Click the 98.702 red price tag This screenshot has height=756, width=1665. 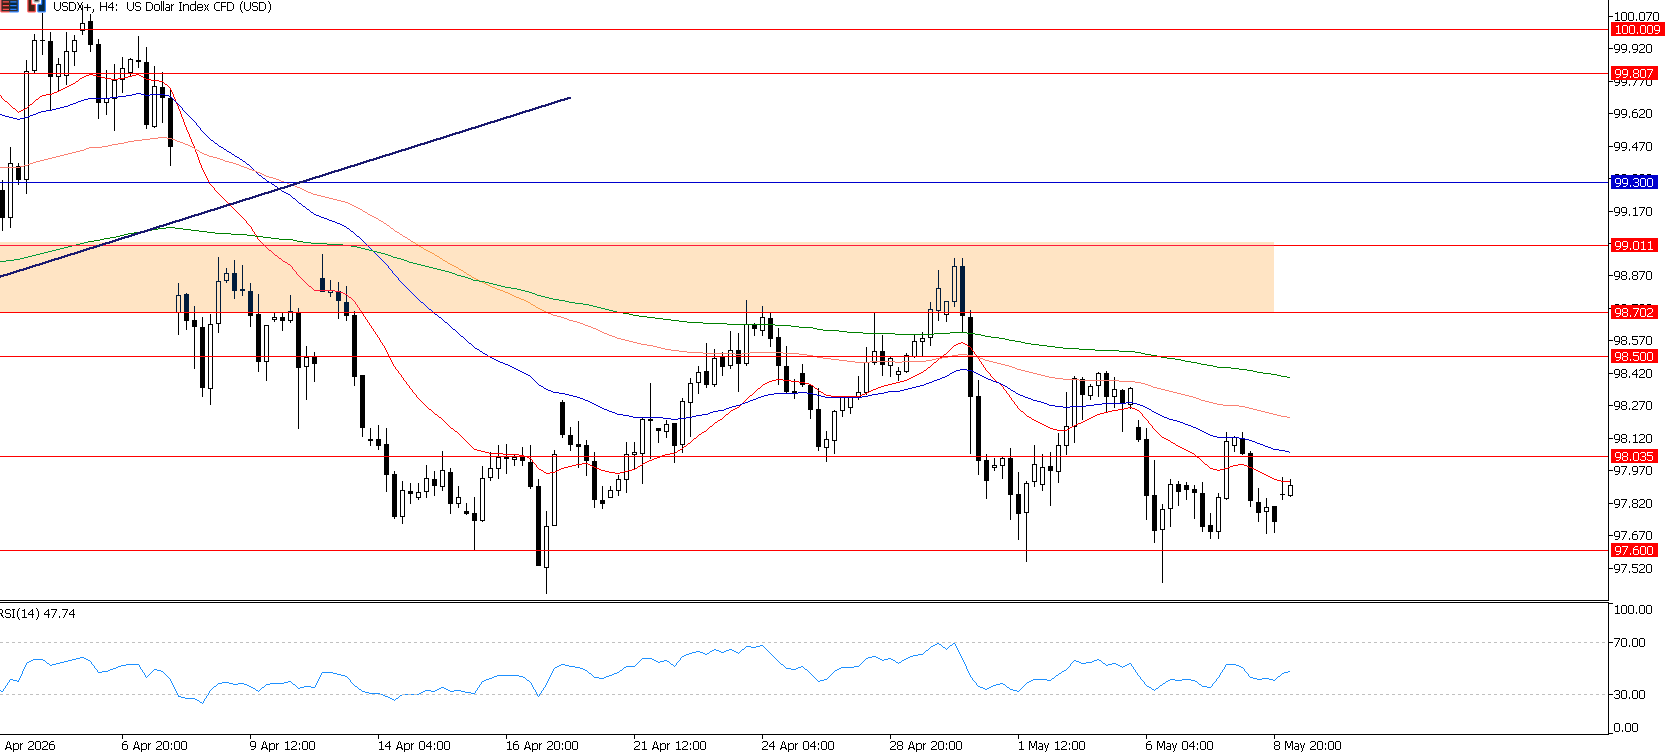[x=1634, y=312]
